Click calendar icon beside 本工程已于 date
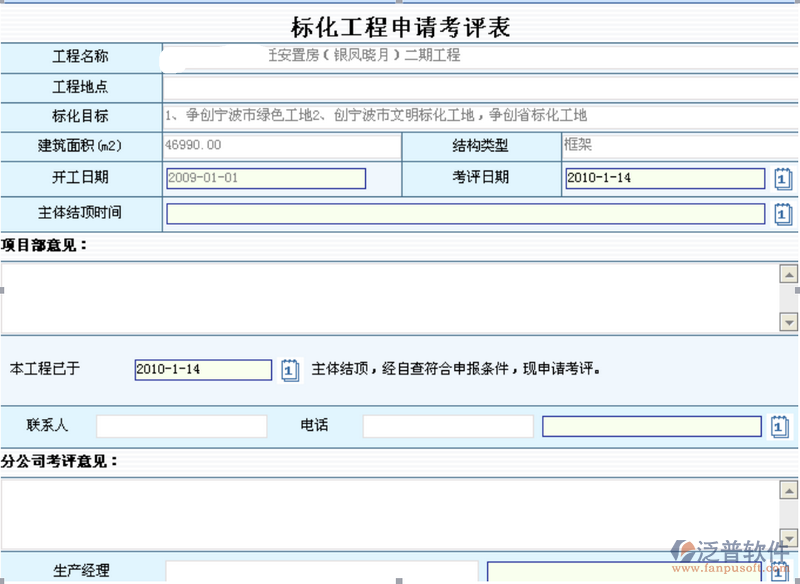Image resolution: width=800 pixels, height=584 pixels. (289, 369)
